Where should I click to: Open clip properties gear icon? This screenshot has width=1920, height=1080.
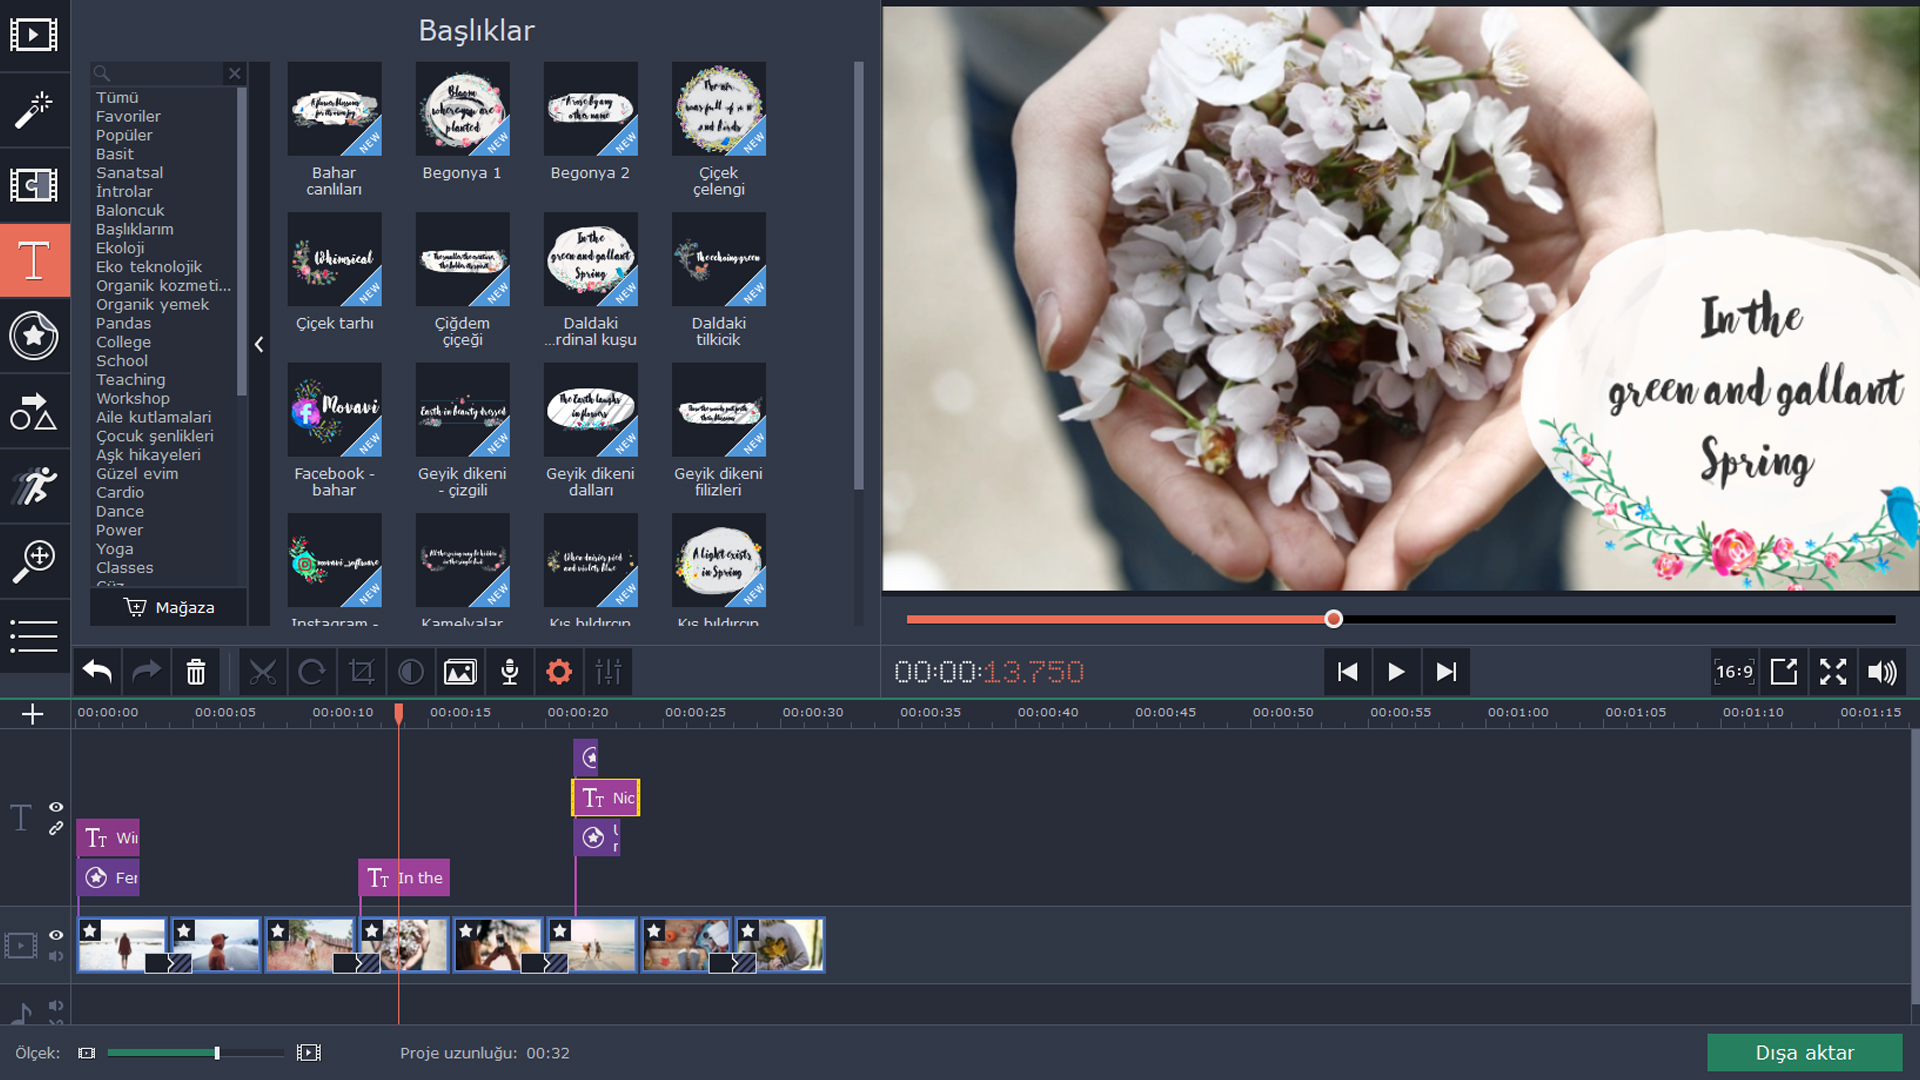(559, 672)
